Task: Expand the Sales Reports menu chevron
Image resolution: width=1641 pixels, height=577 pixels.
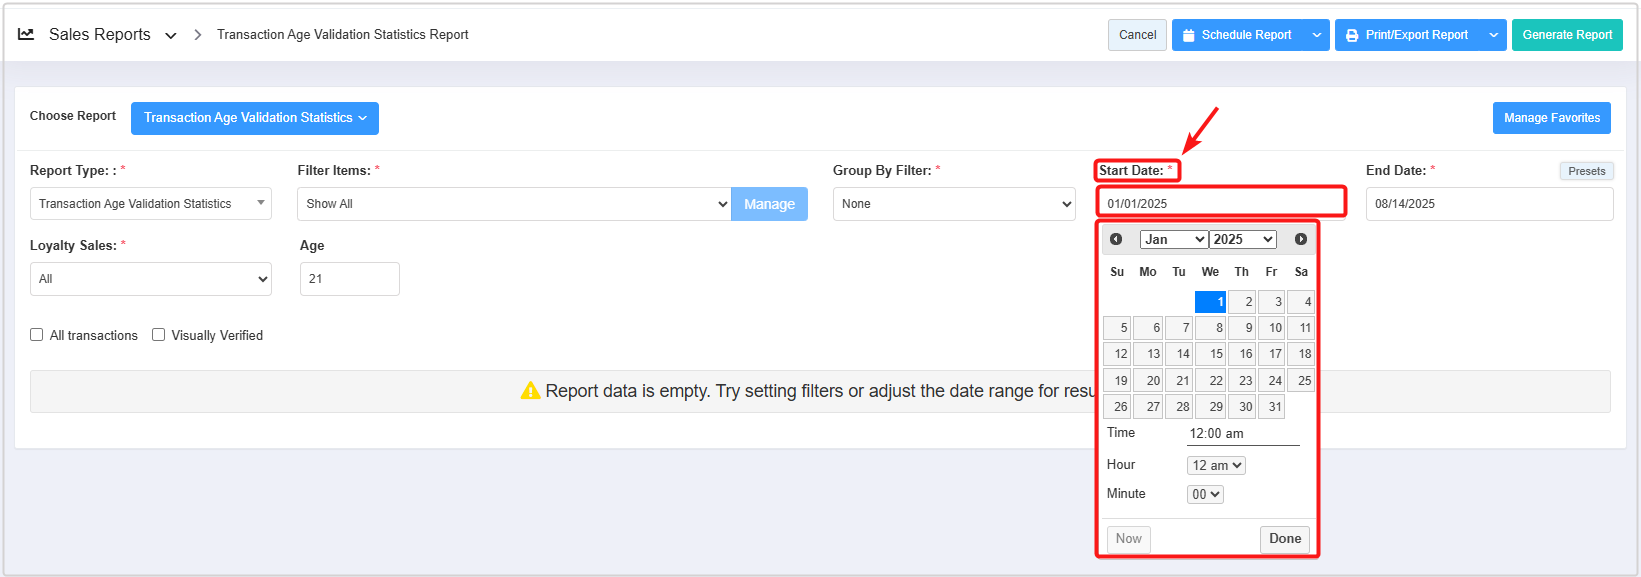Action: (x=171, y=35)
